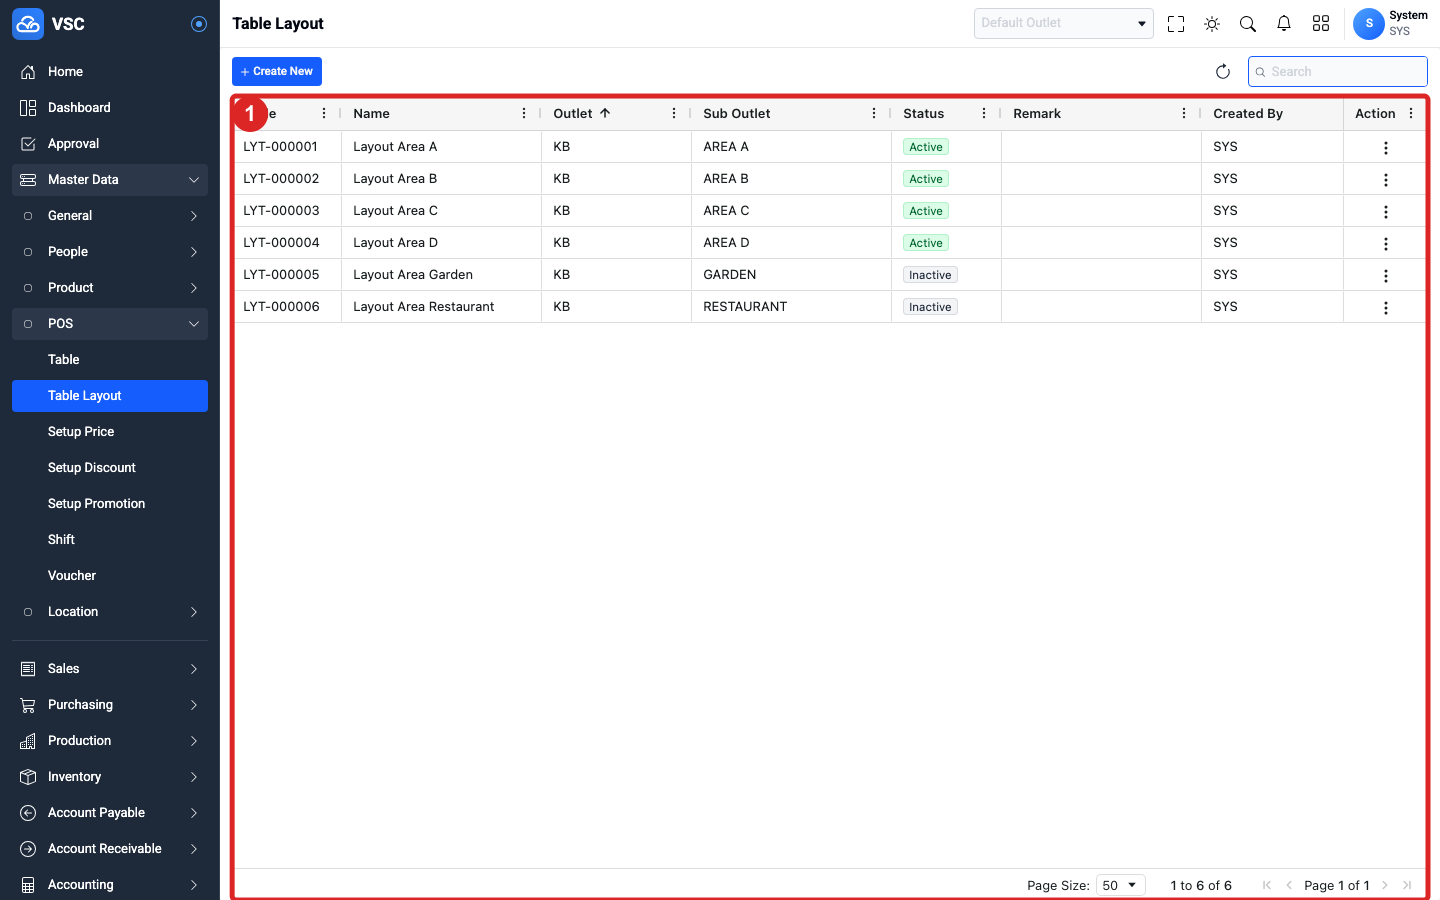Go to the last page
The width and height of the screenshot is (1440, 900).
tap(1407, 885)
